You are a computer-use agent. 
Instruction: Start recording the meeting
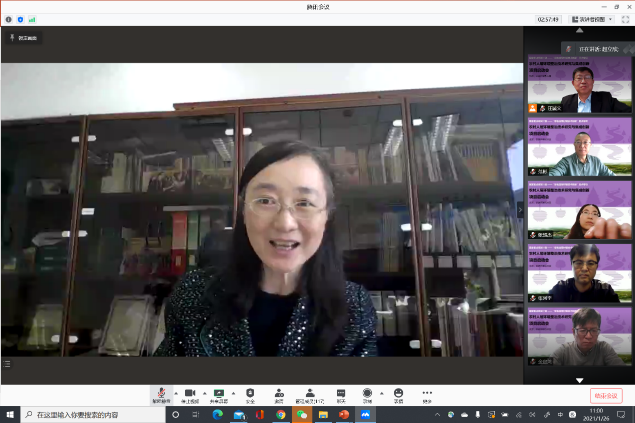click(x=367, y=393)
